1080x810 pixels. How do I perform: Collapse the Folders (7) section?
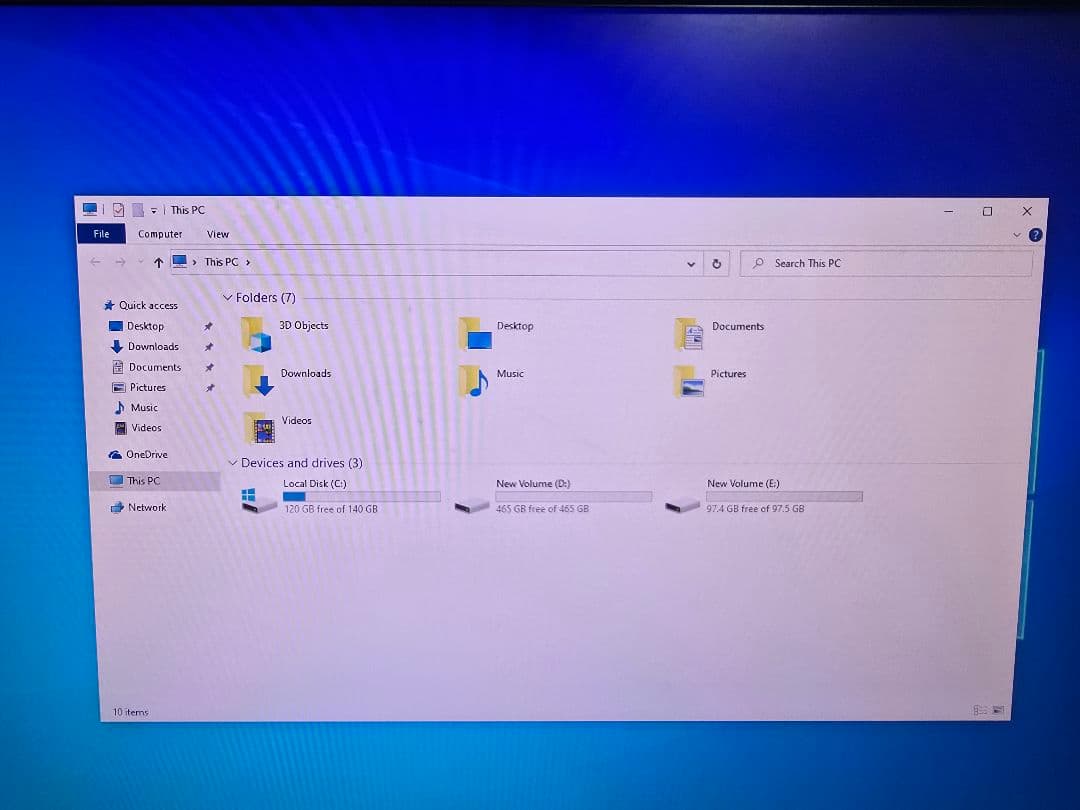[x=231, y=297]
